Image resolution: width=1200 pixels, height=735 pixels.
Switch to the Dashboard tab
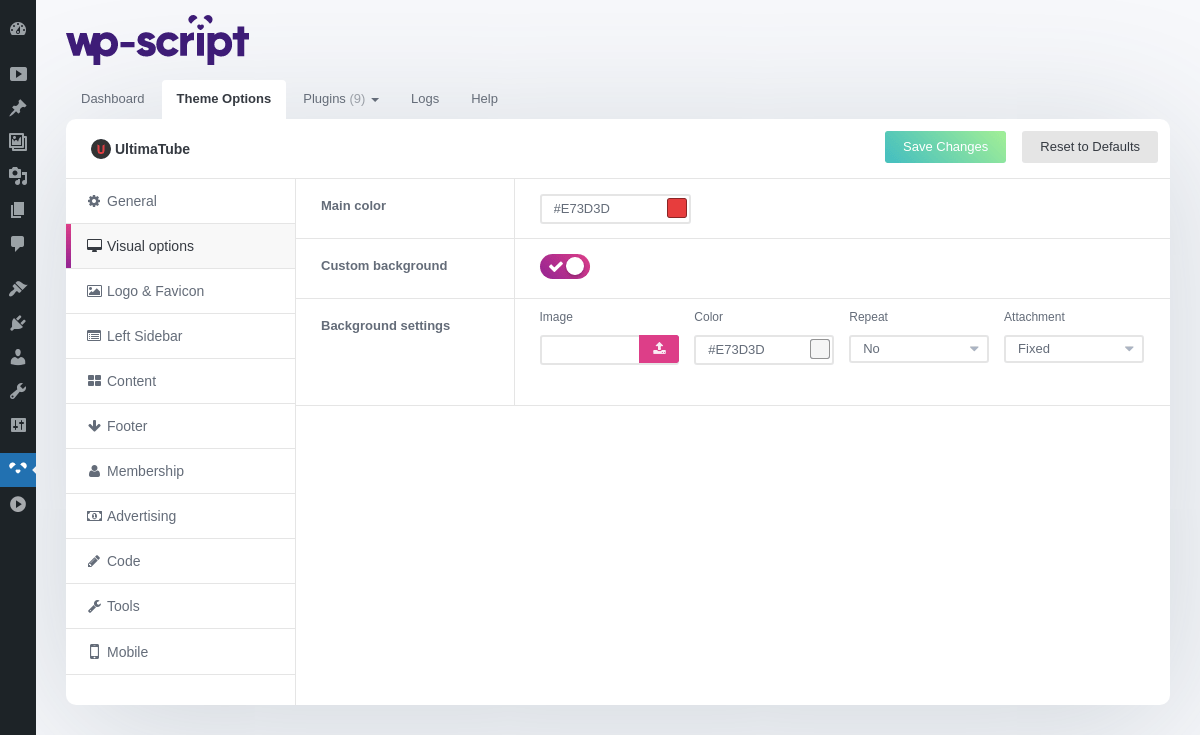pos(113,99)
